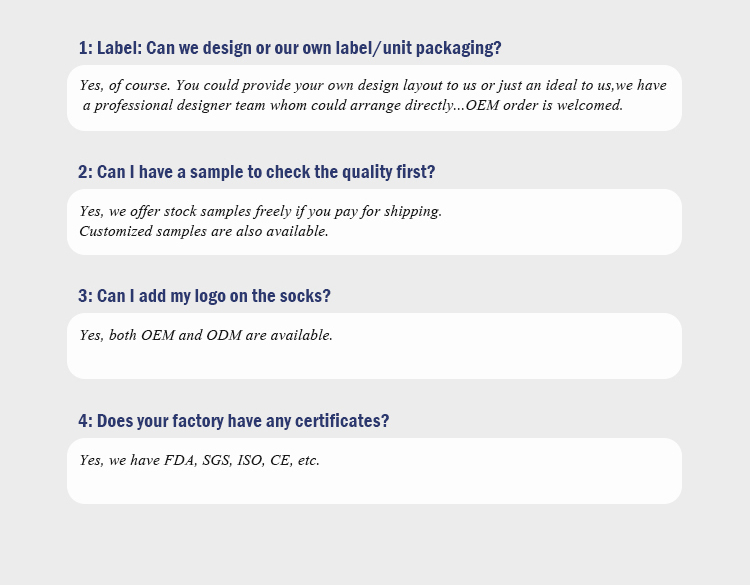Click the word 'ISO' in the certificates answer
Screen dimensions: 750x585
251,460
